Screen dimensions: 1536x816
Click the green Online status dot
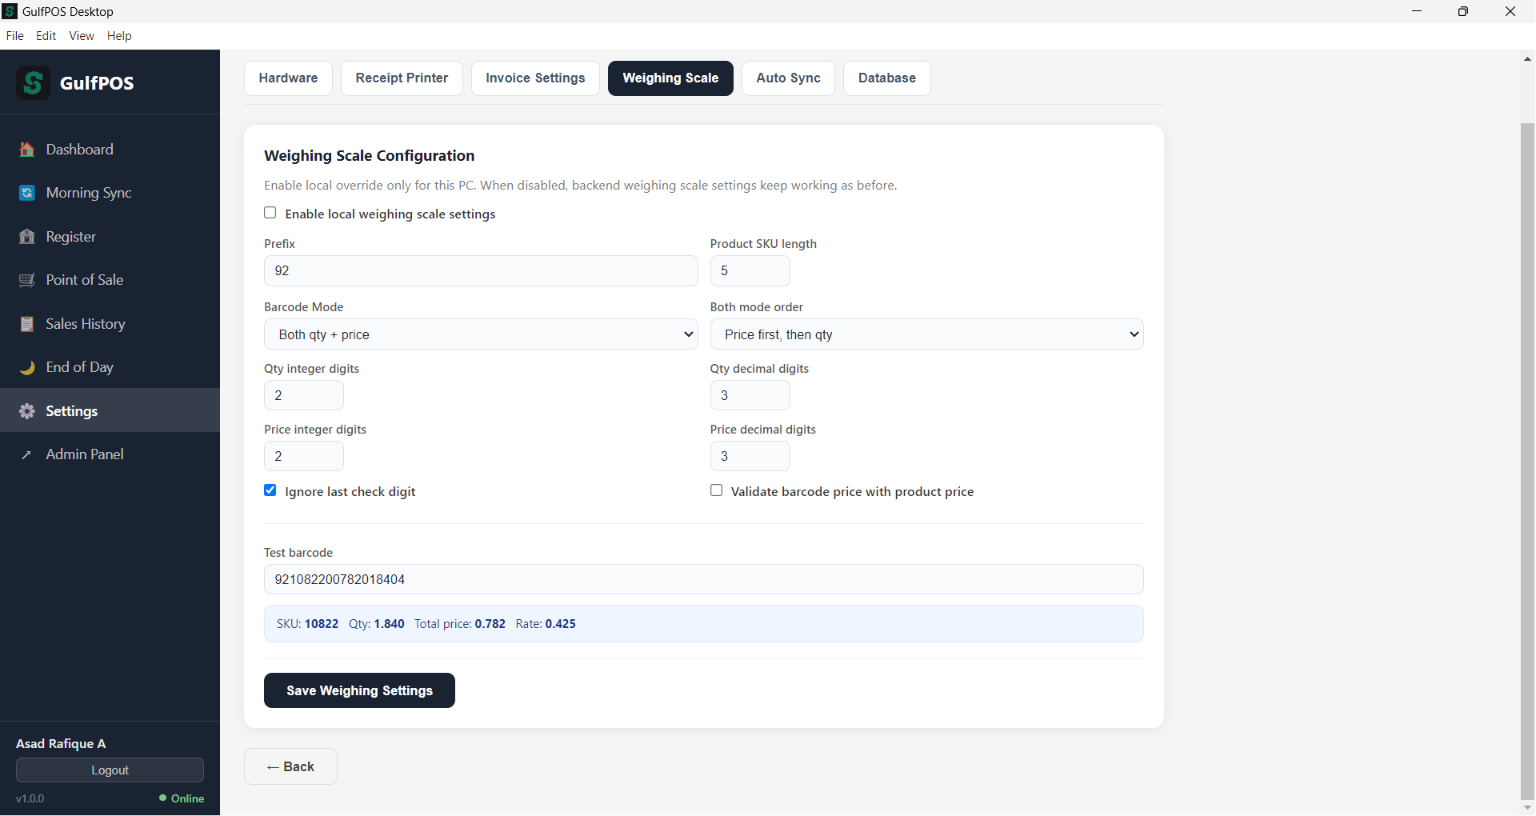click(x=163, y=798)
